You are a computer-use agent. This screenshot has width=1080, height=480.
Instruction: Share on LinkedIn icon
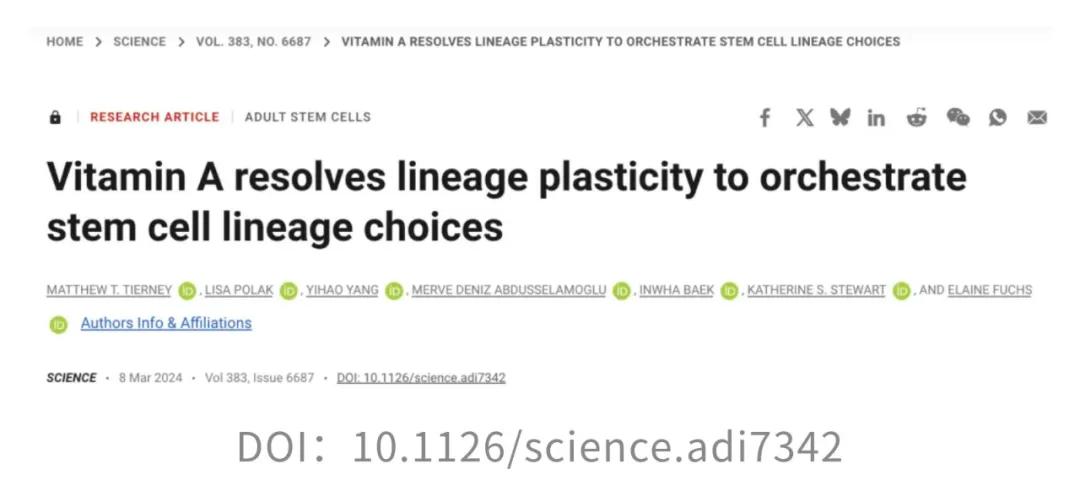click(x=876, y=118)
